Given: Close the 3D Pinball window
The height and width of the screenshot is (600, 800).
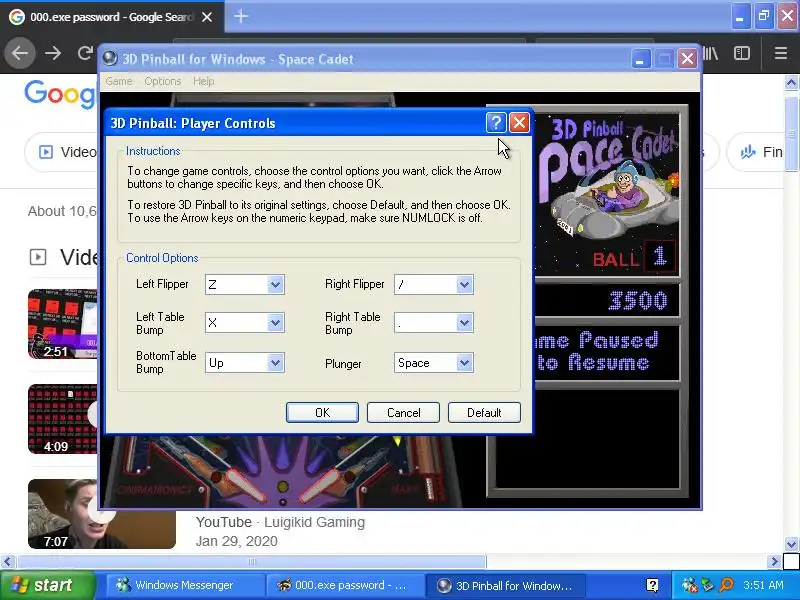Looking at the screenshot, I should (x=687, y=59).
